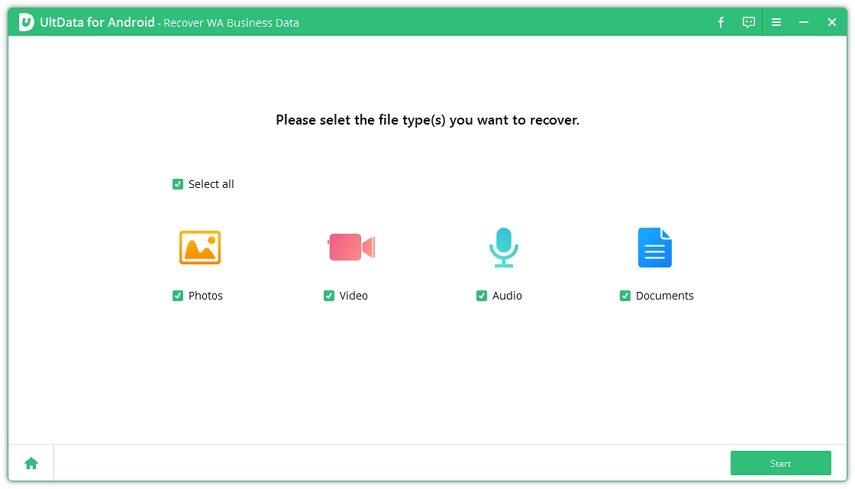Uncheck the Documents checkbox
The width and height of the screenshot is (855, 489).
tap(625, 295)
